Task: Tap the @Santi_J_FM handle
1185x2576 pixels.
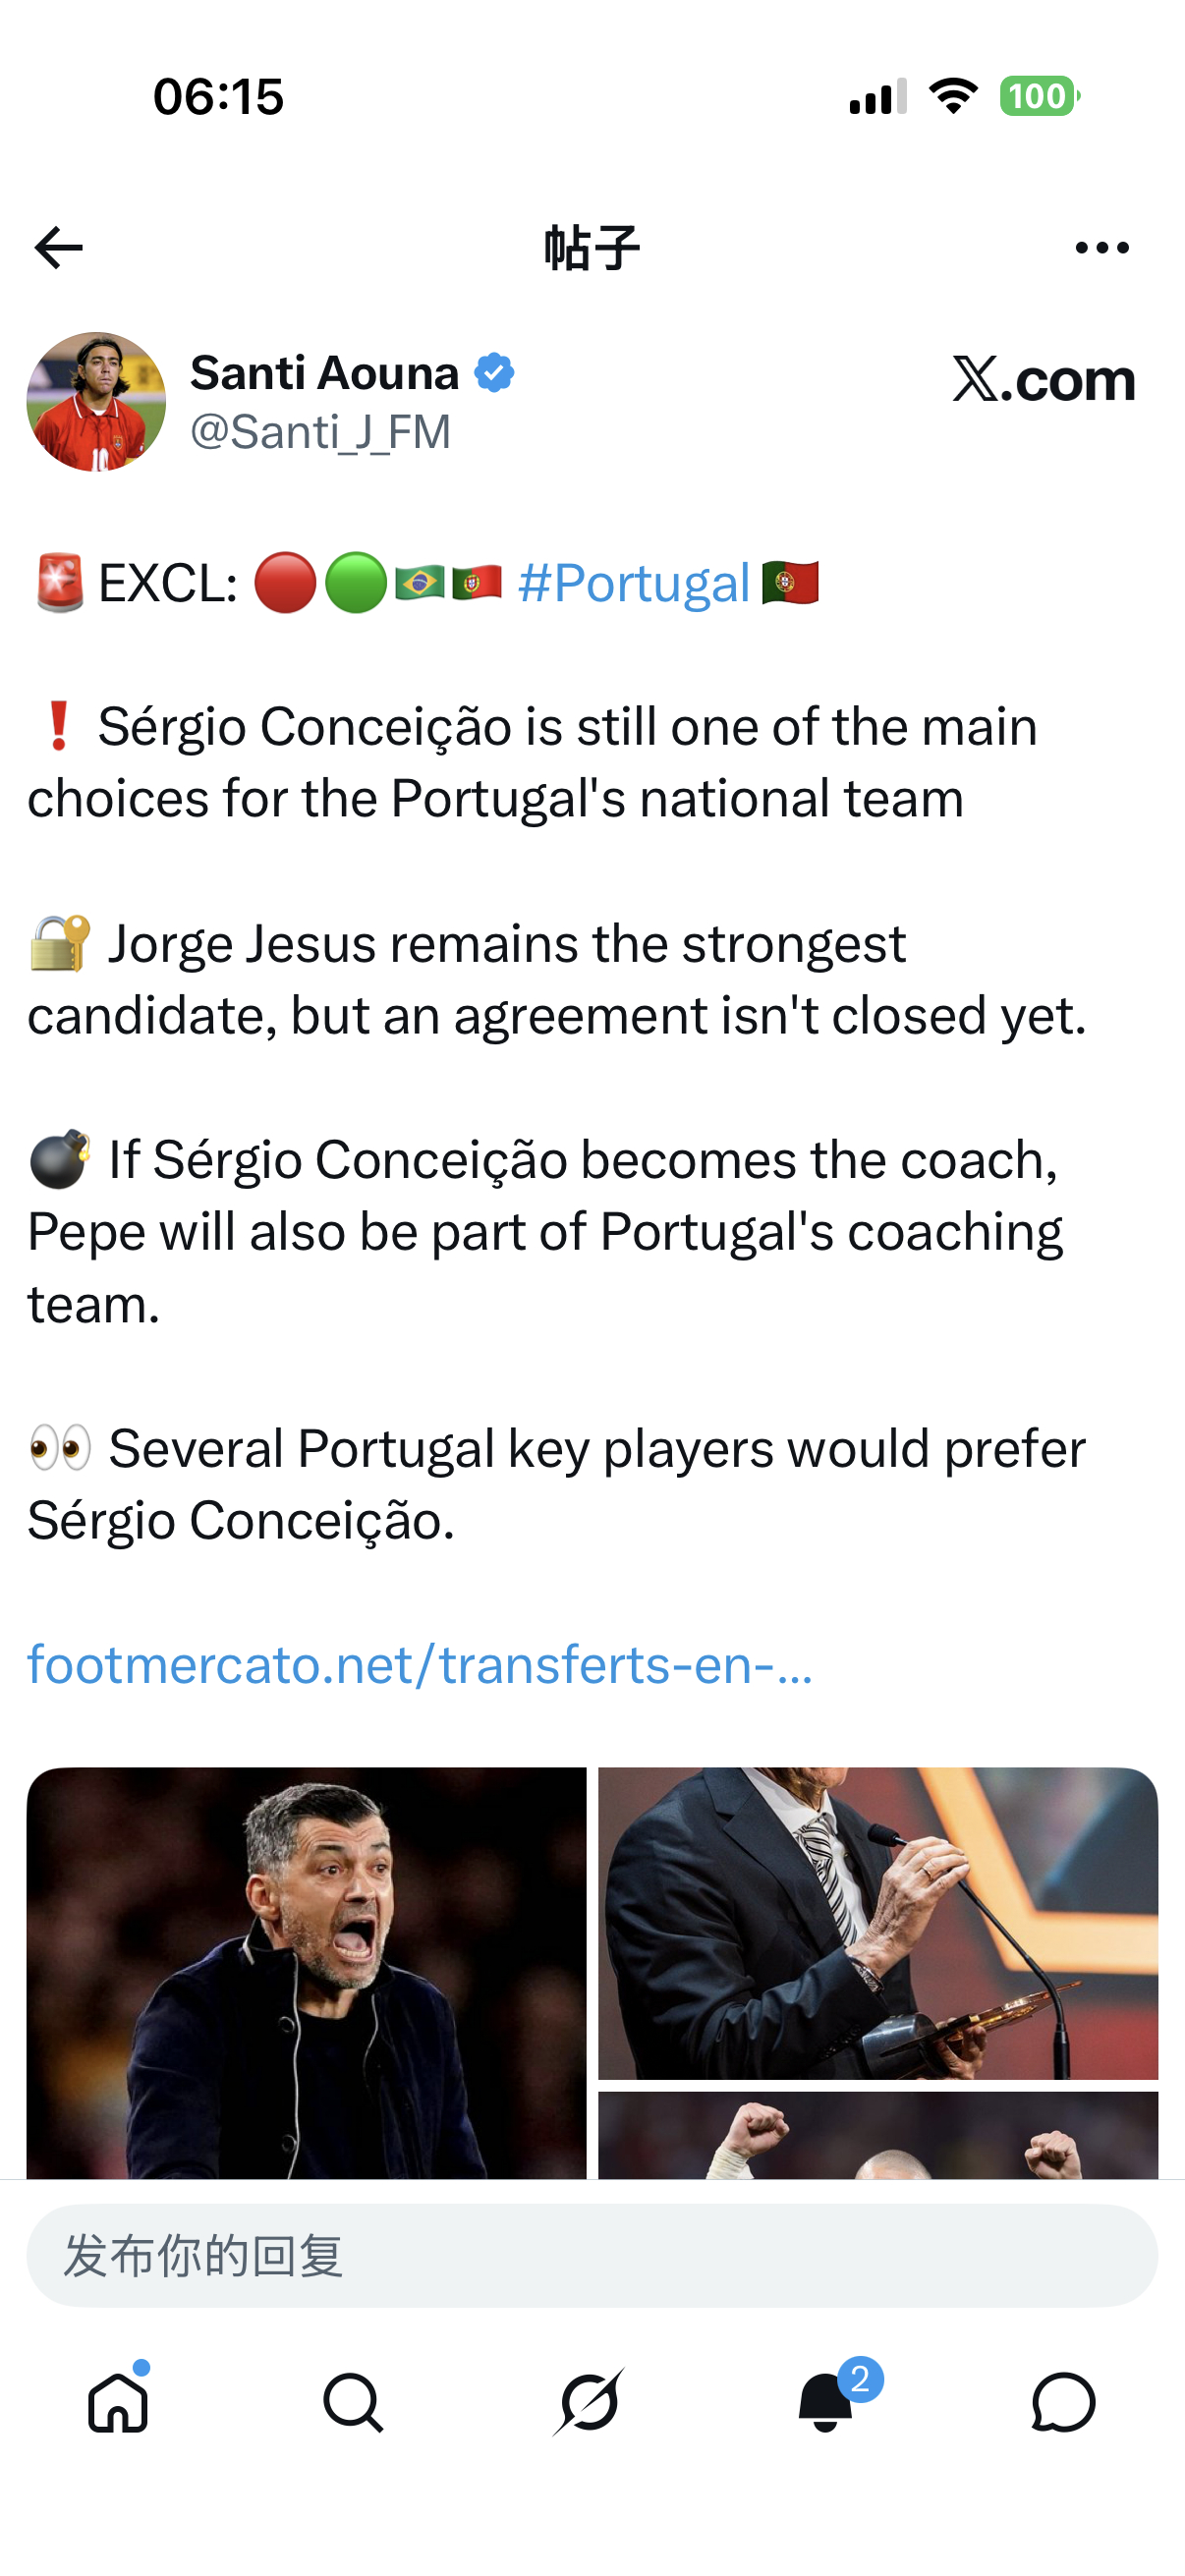Action: click(320, 432)
